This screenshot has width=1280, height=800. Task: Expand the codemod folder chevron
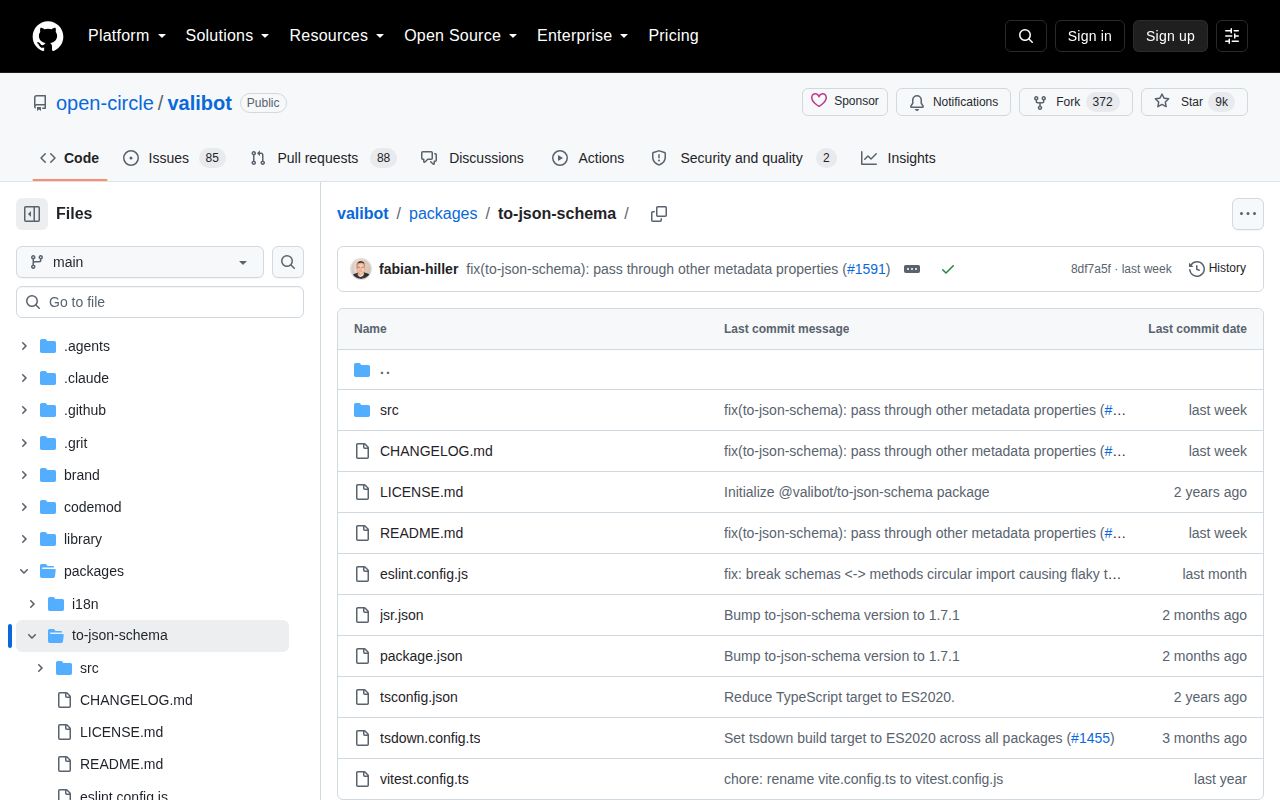coord(24,507)
